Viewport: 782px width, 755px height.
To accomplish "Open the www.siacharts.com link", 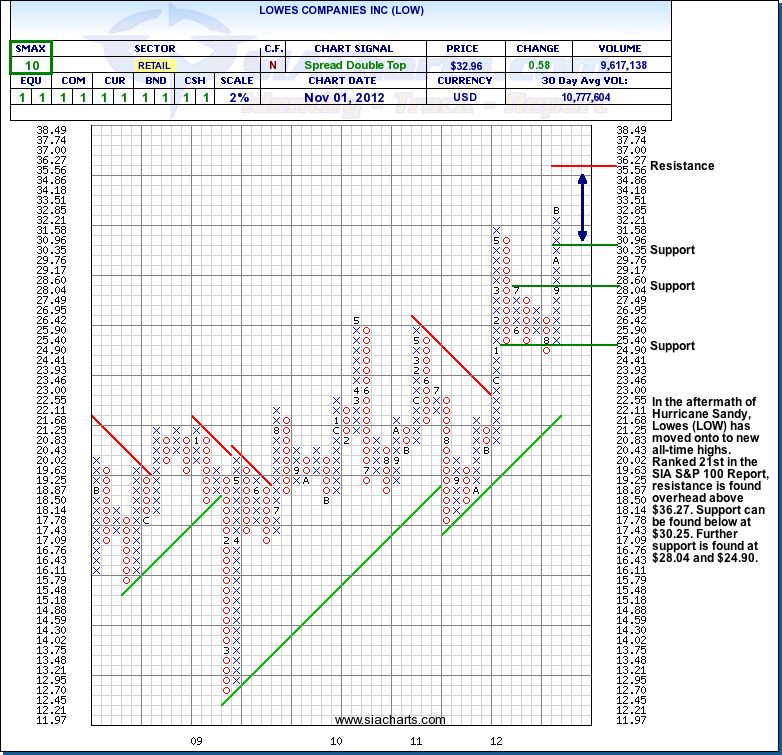I will [390, 720].
